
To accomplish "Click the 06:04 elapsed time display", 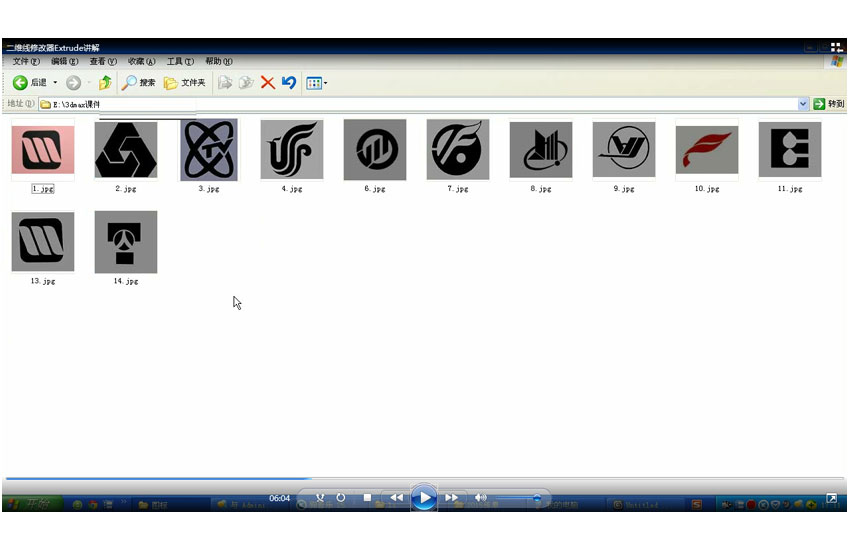I will pyautogui.click(x=279, y=498).
